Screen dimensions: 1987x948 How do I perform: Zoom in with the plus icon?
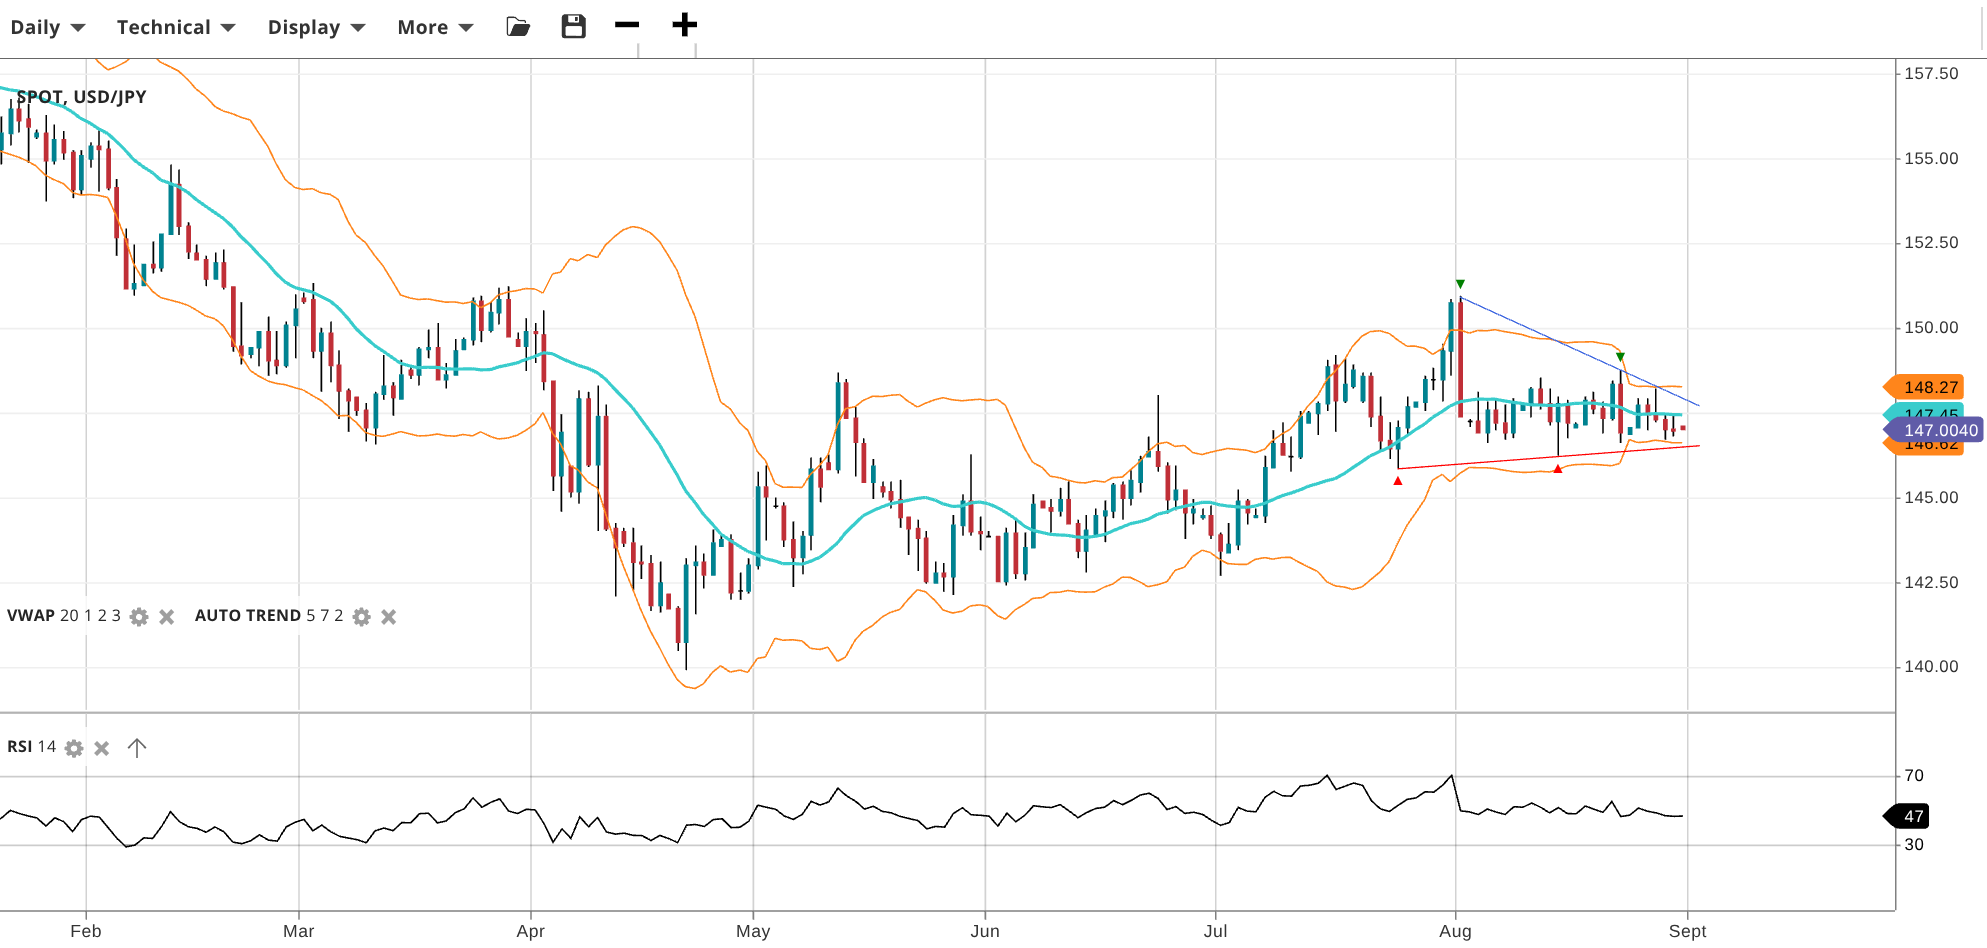(x=684, y=25)
